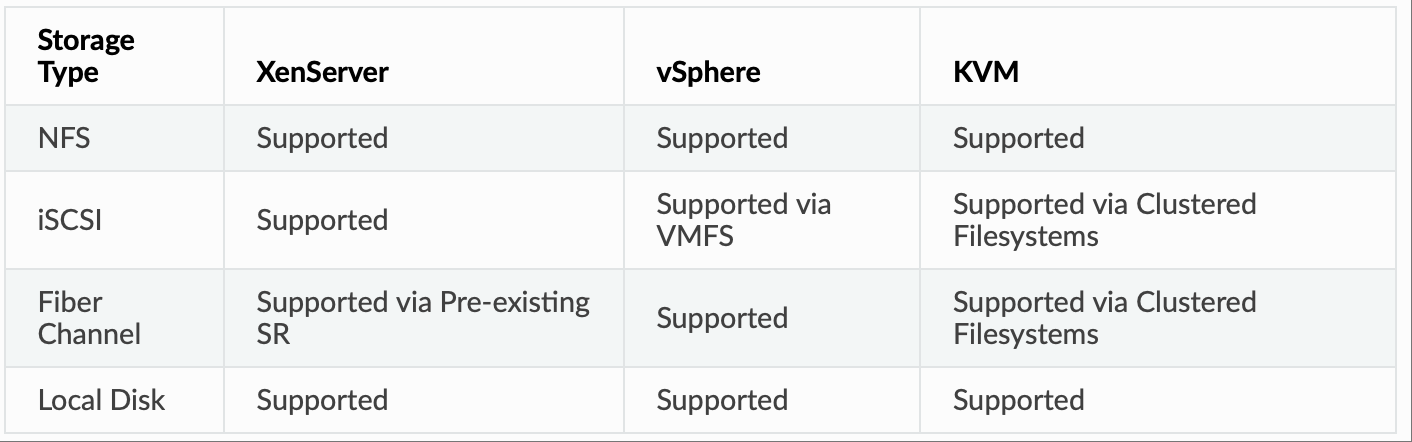Select KVM's Clustered Filesystems cell for iSCSI
The height and width of the screenshot is (442, 1412).
(x=1104, y=220)
